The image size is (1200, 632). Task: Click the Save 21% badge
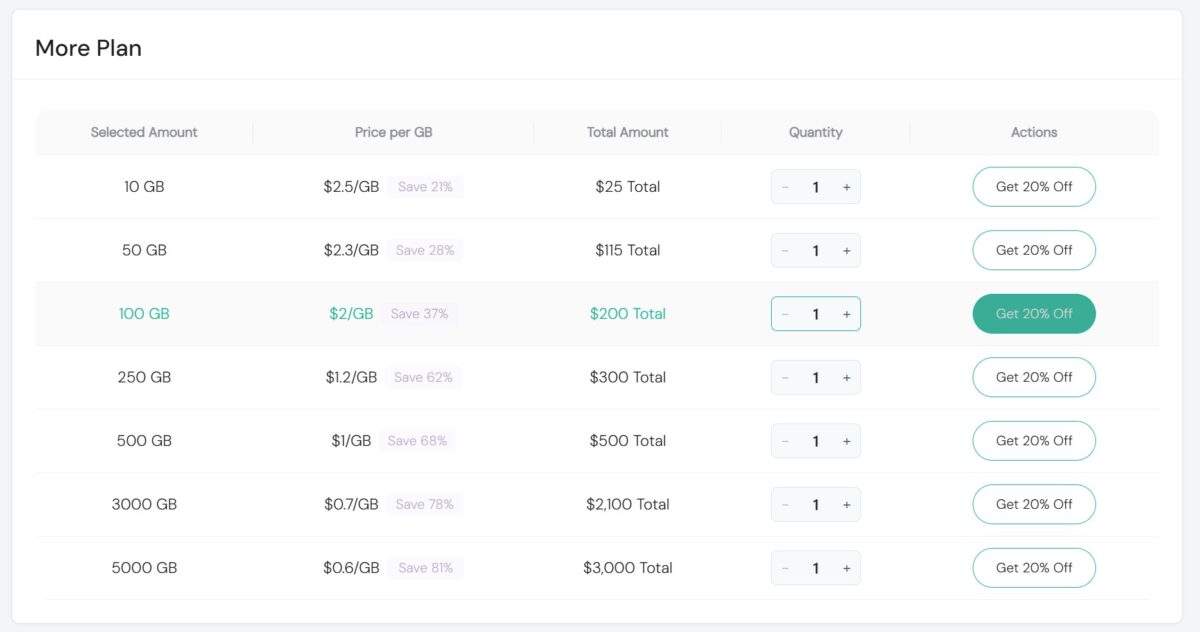coord(425,187)
